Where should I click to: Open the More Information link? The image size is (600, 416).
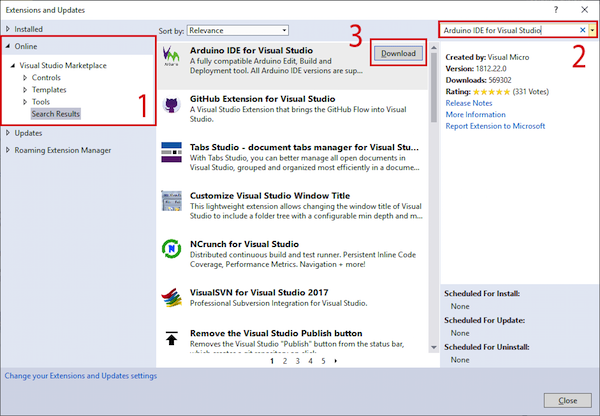pyautogui.click(x=475, y=114)
